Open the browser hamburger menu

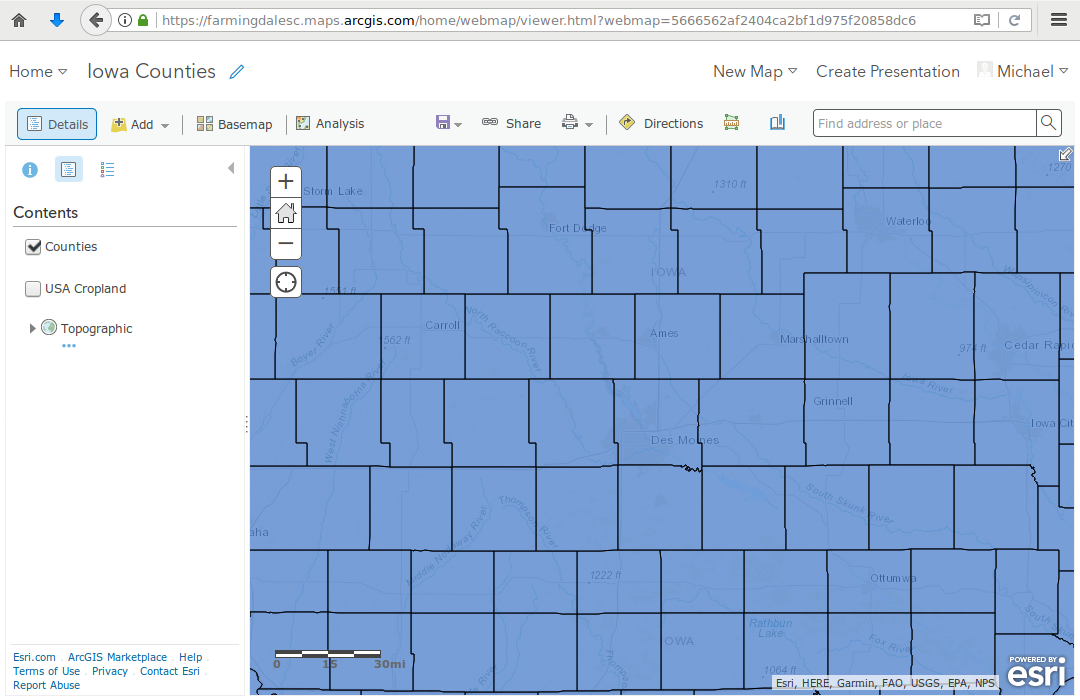[1059, 20]
